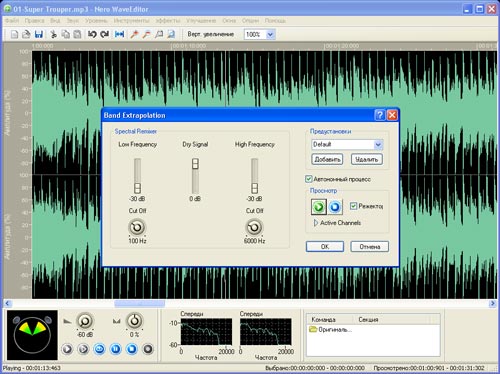Screen dimensions: 500x374
Task: Click the Добавить preset button
Action: coord(327,159)
